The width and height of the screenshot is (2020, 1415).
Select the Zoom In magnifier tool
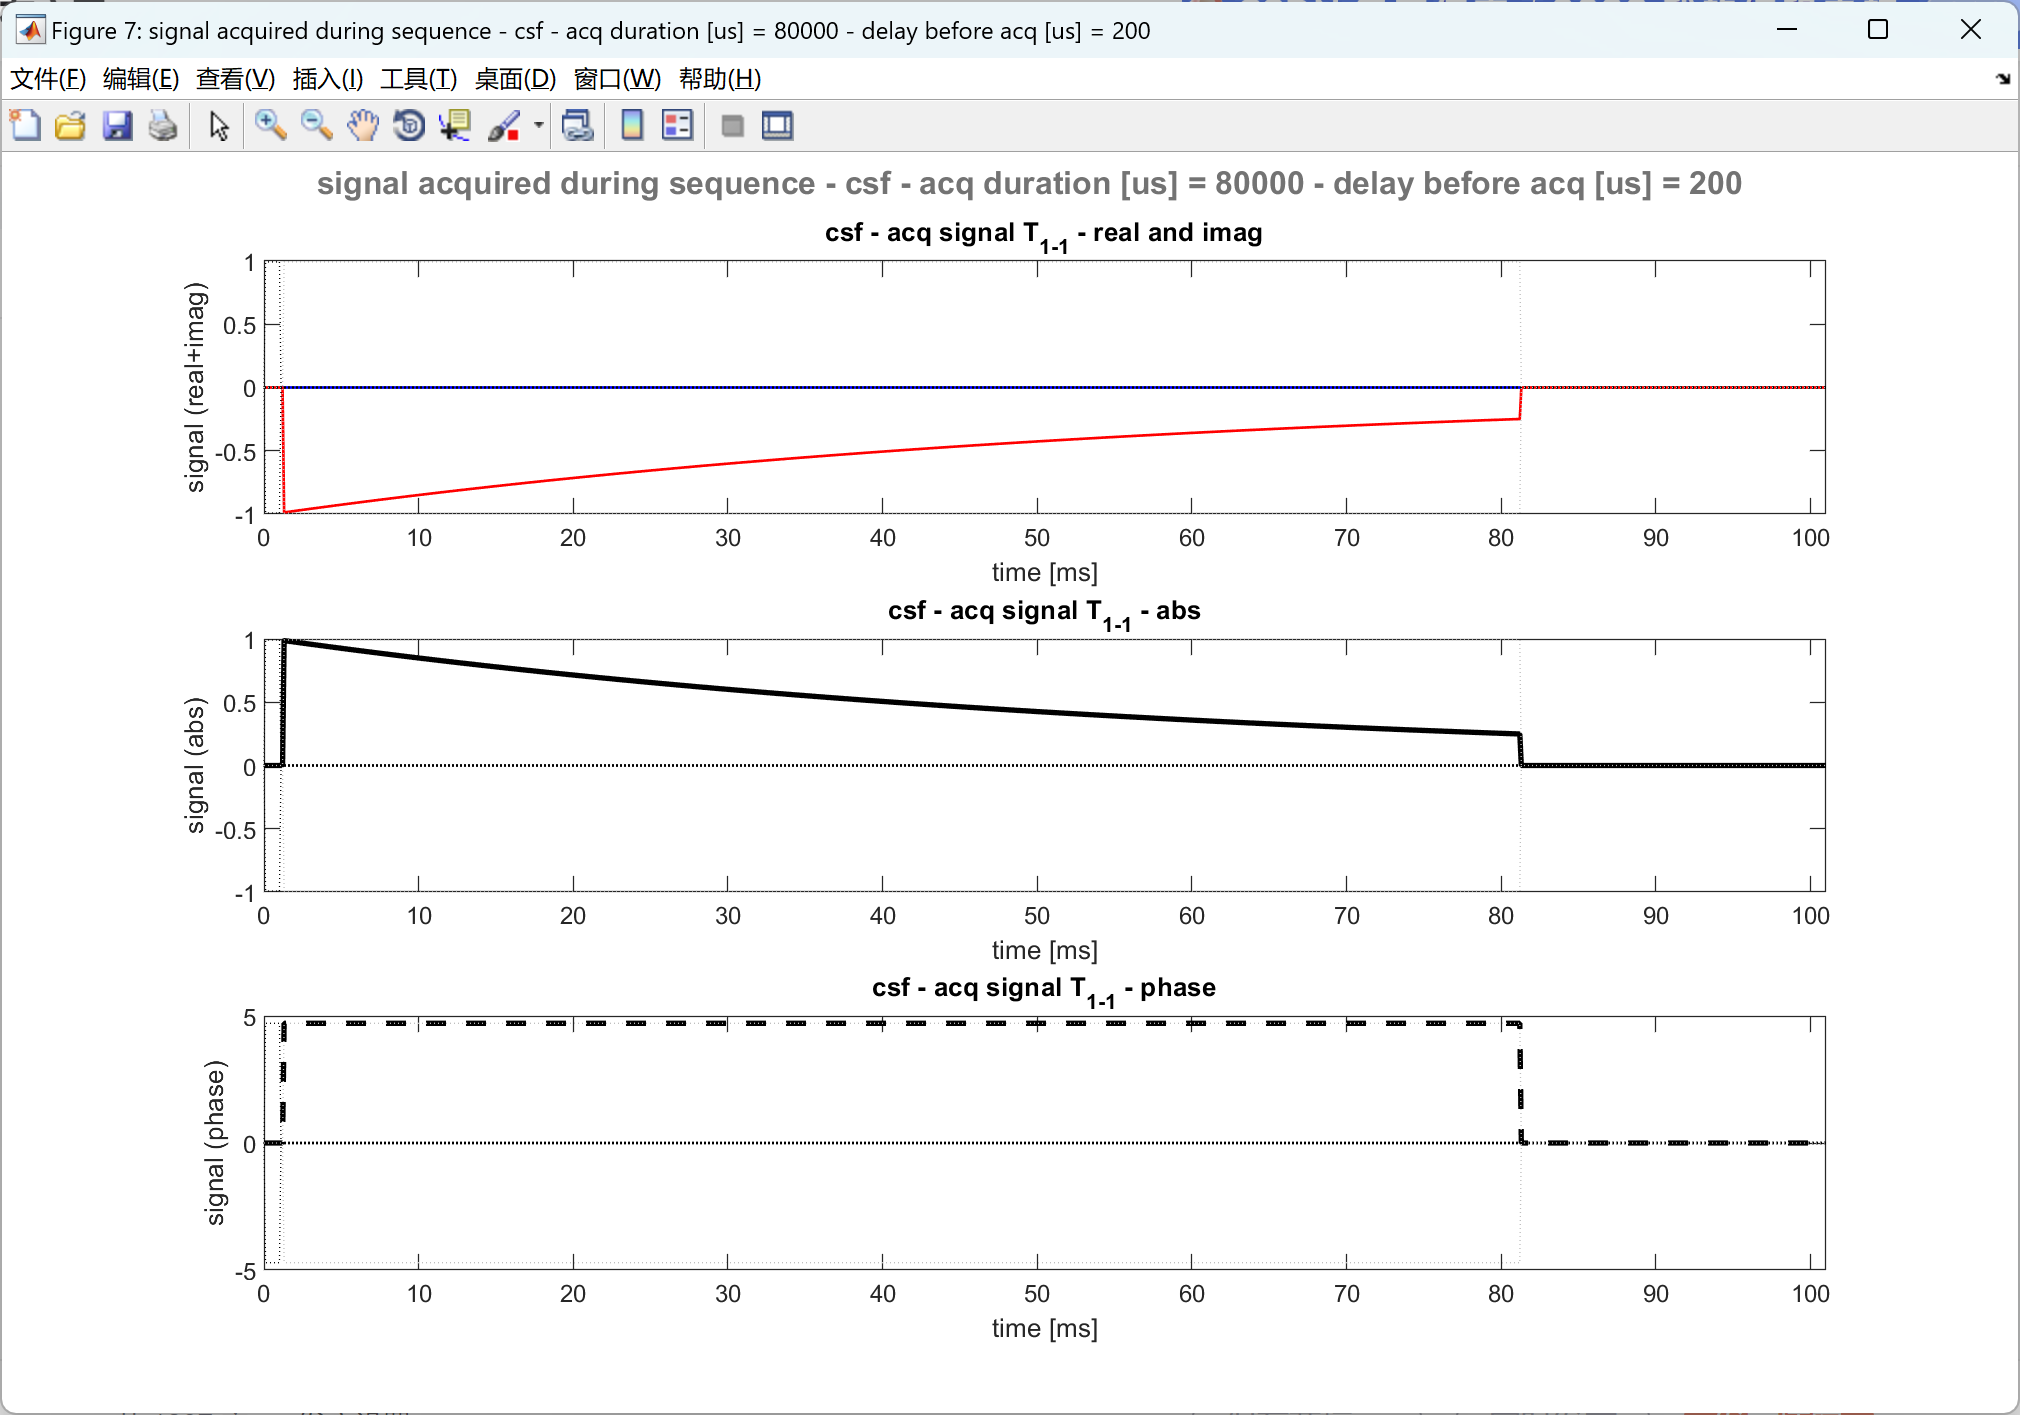pyautogui.click(x=270, y=126)
